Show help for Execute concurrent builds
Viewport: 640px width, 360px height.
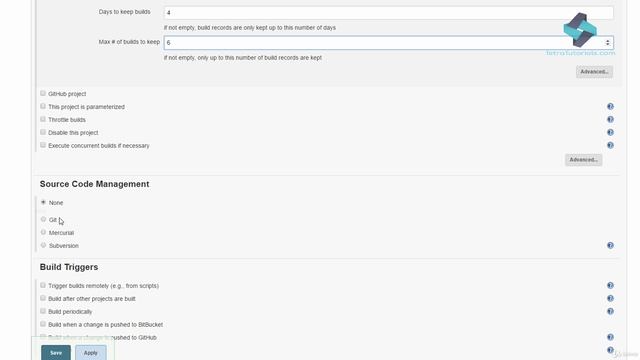pyautogui.click(x=610, y=145)
